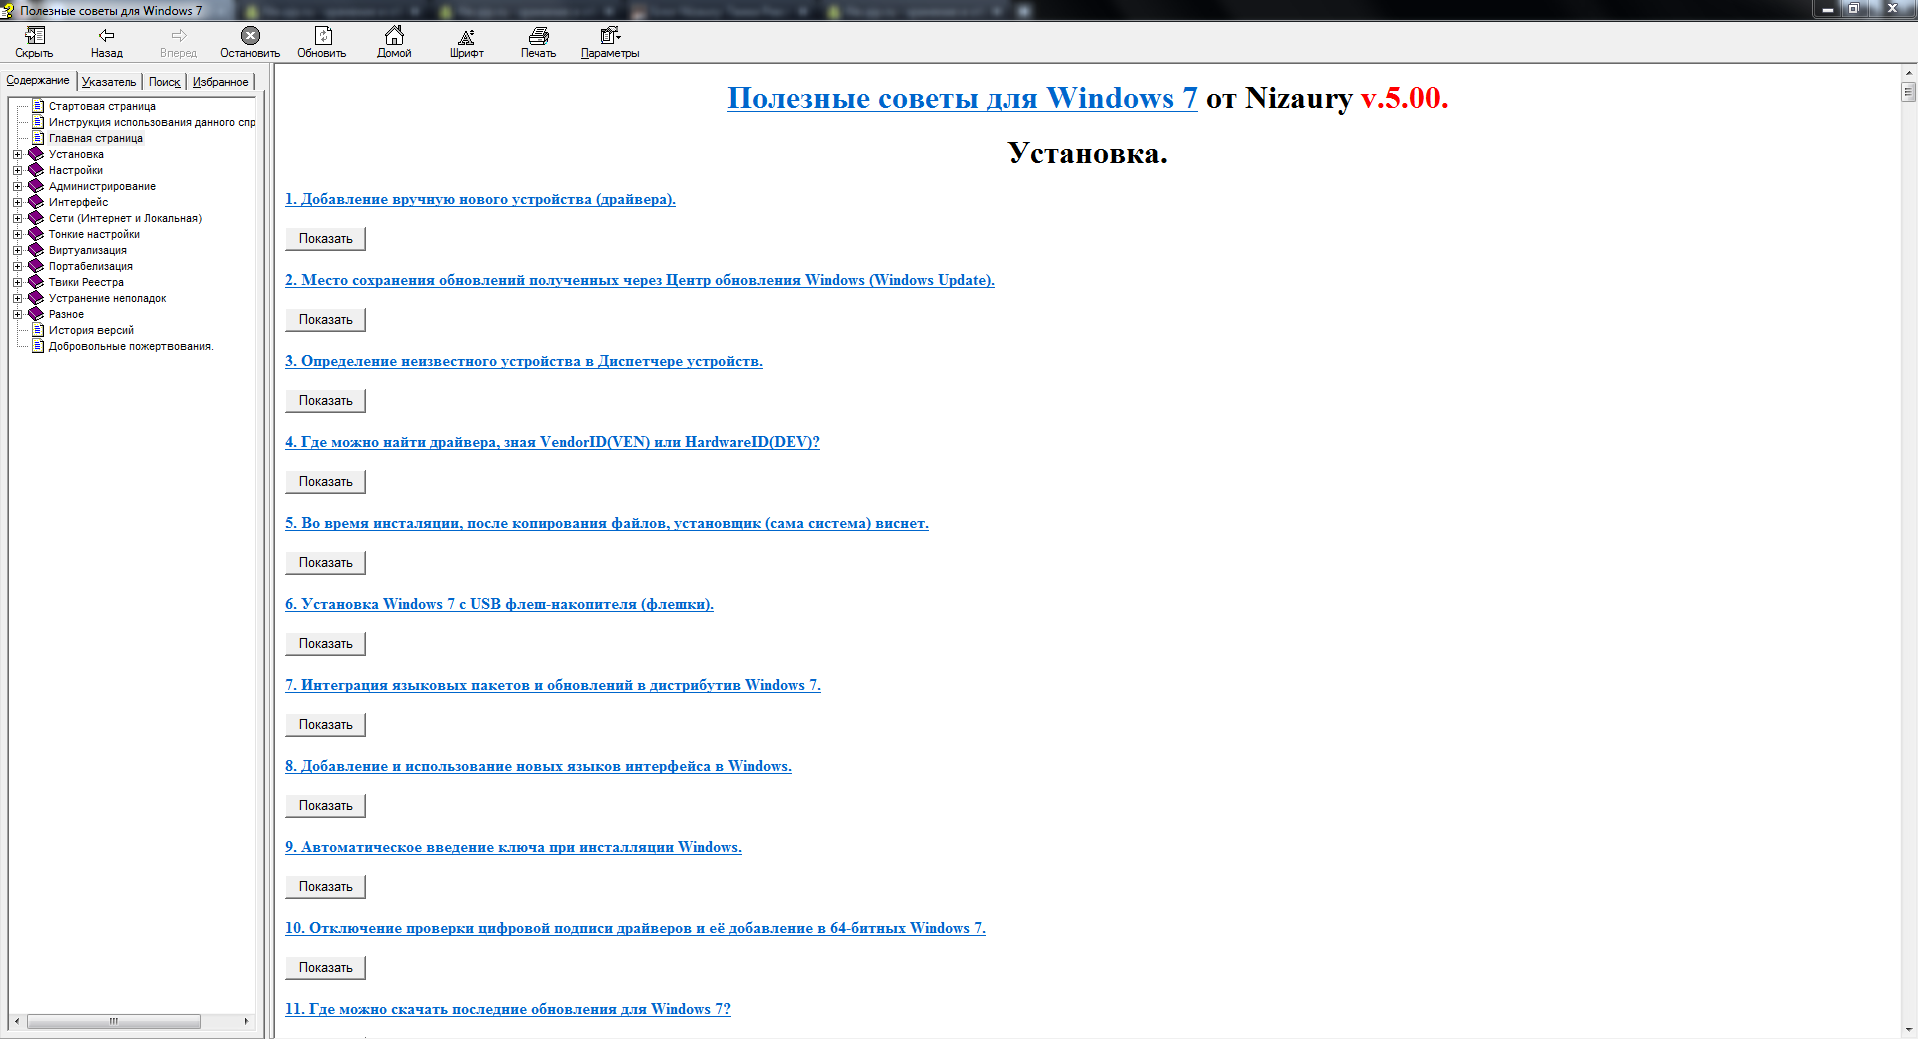1918x1039 pixels.
Task: Expand the Твики Реестра tree node
Action: [x=17, y=282]
